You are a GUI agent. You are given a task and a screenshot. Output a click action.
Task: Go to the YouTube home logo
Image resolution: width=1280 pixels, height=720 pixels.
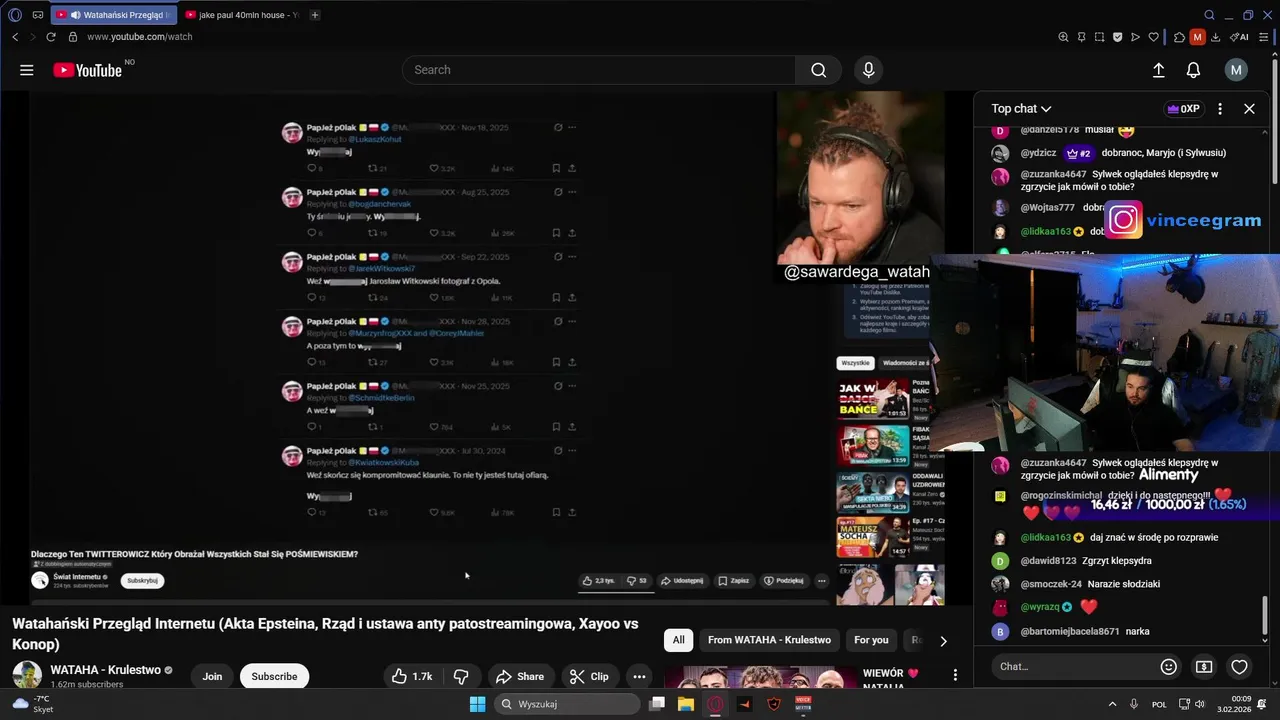[88, 70]
